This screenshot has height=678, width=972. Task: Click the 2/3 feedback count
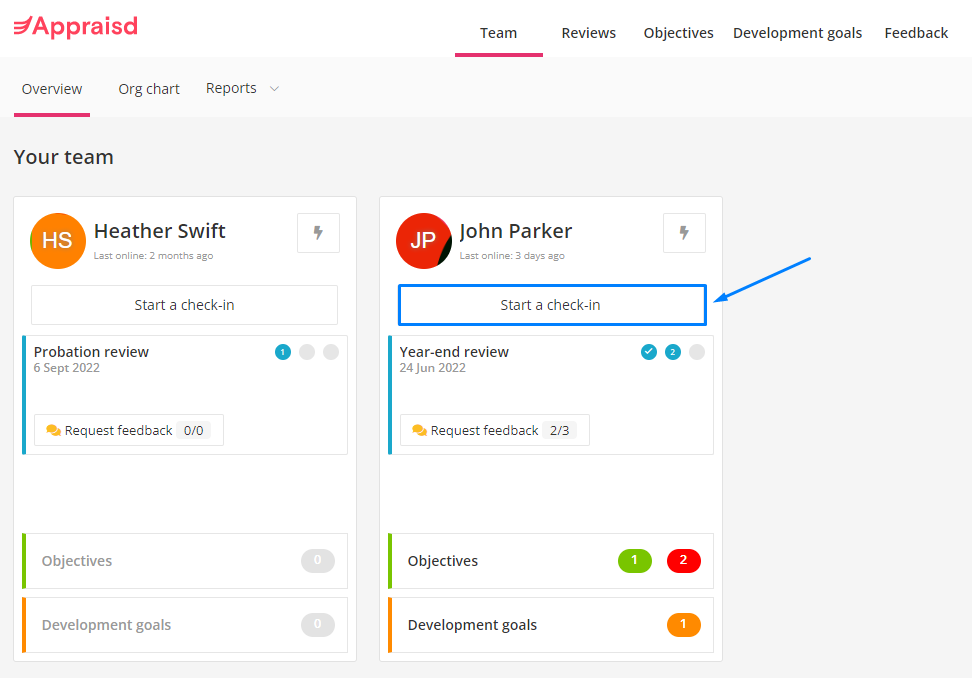pos(560,431)
